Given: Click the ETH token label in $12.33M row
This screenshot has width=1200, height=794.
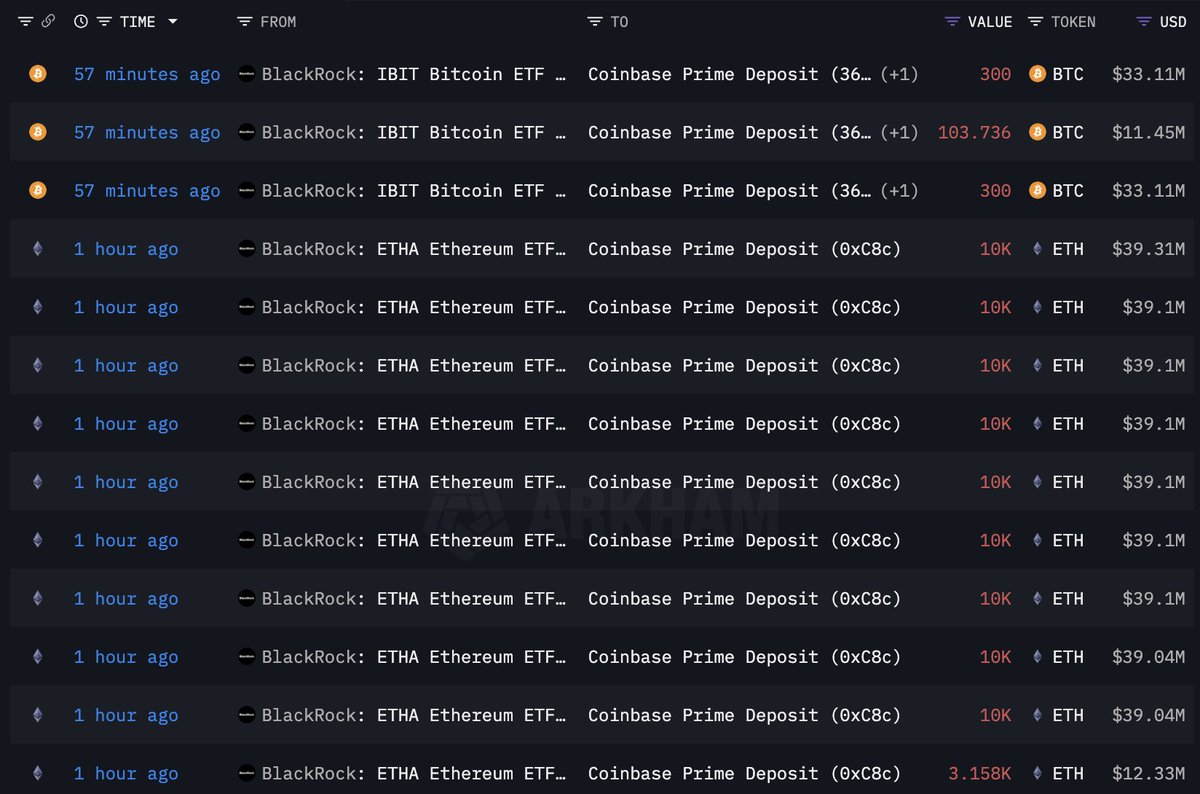Looking at the screenshot, I should tap(1067, 773).
